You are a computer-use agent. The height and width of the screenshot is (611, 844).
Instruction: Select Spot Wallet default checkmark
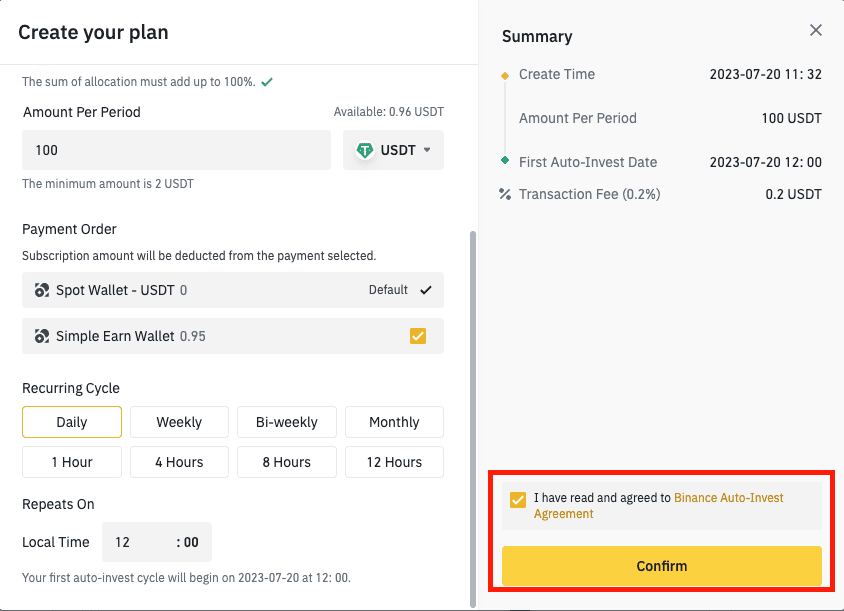pyautogui.click(x=426, y=290)
